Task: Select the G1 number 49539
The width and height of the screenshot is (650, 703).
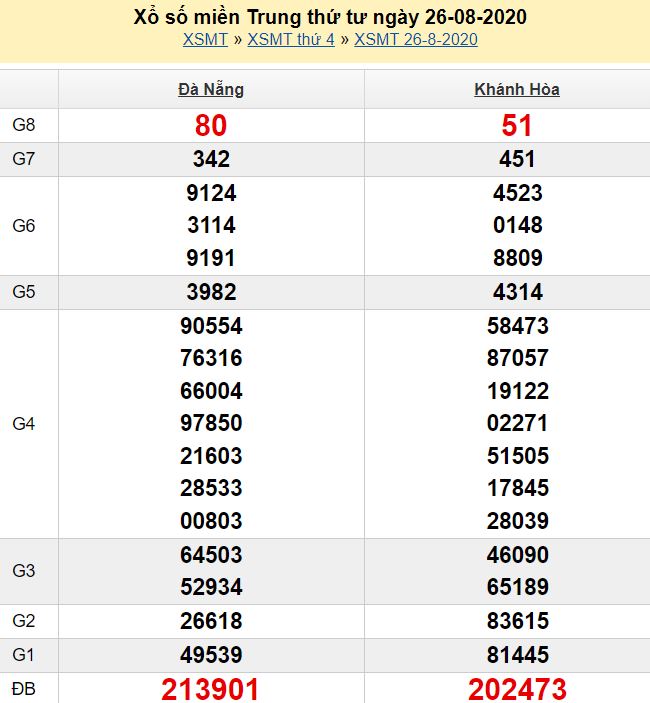Action: point(211,655)
